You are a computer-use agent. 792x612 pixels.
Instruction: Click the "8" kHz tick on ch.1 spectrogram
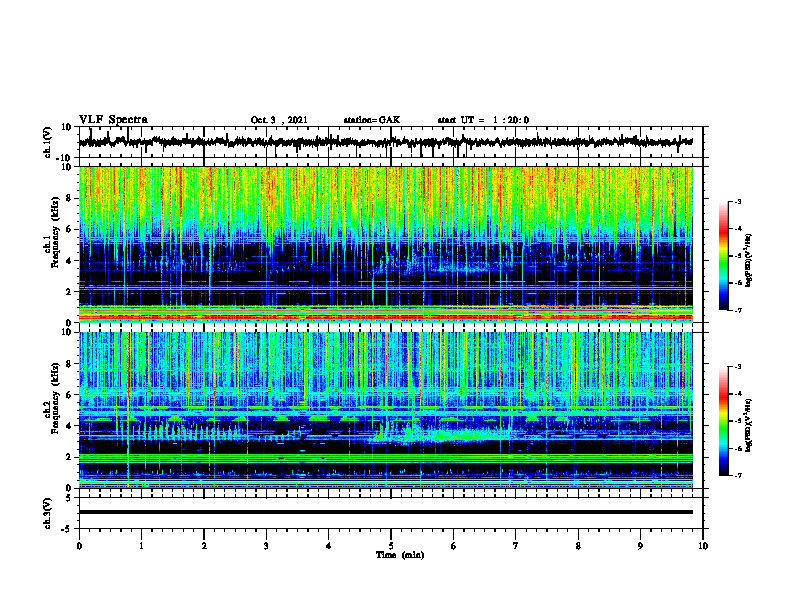point(69,198)
